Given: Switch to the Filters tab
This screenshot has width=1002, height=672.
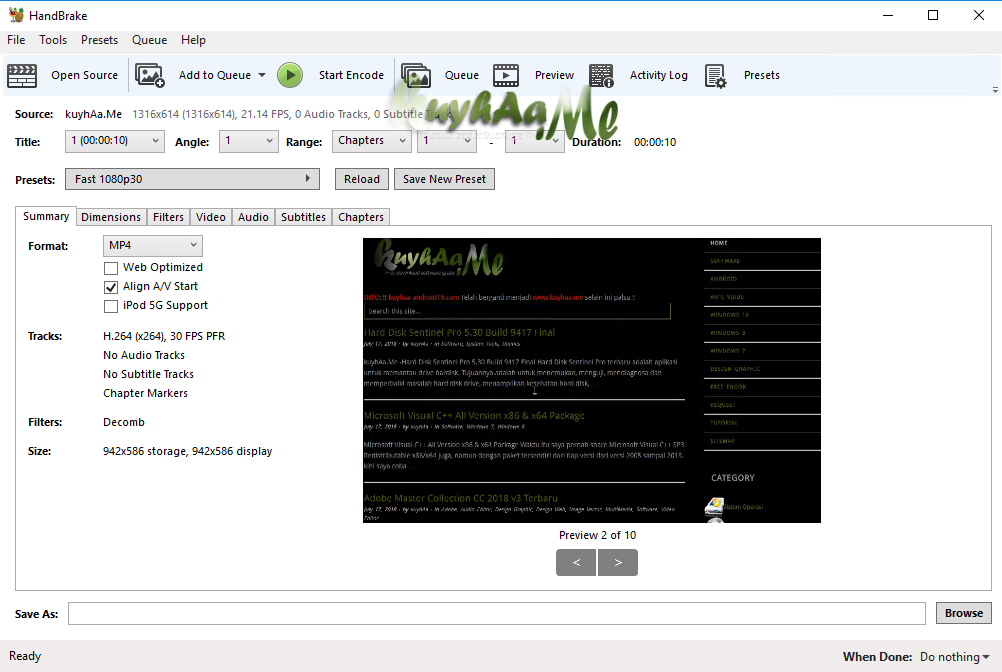Looking at the screenshot, I should [168, 217].
